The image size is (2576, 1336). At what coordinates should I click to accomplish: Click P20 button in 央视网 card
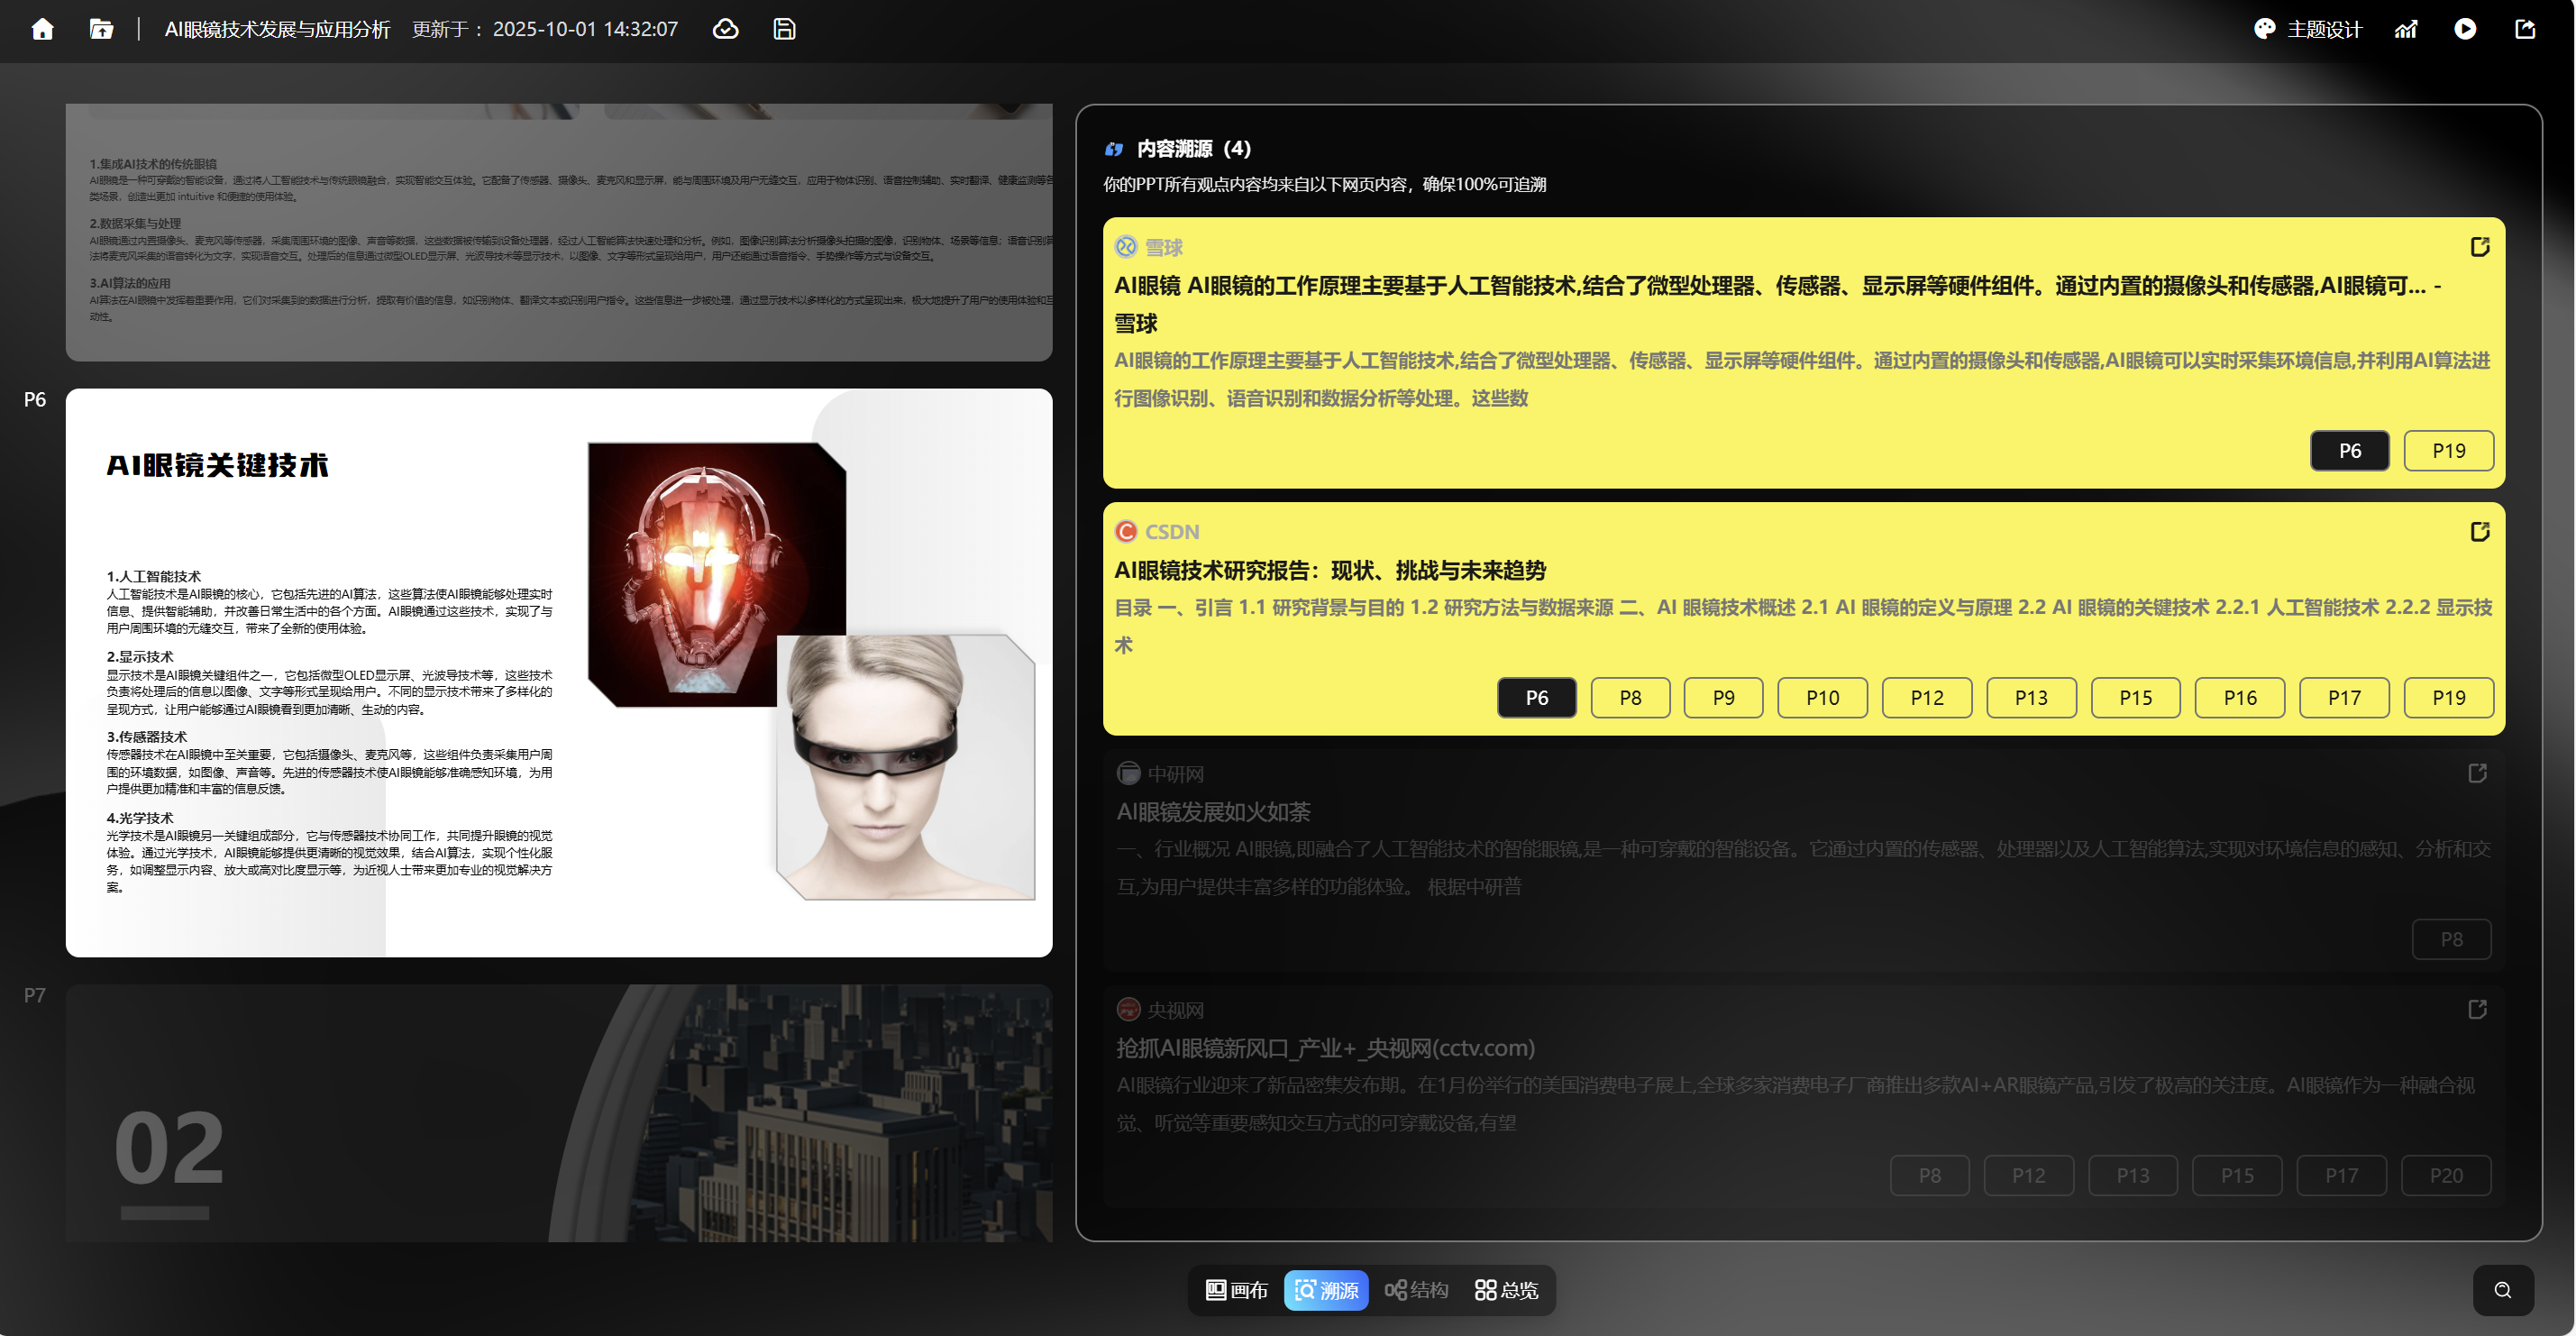click(x=2445, y=1175)
